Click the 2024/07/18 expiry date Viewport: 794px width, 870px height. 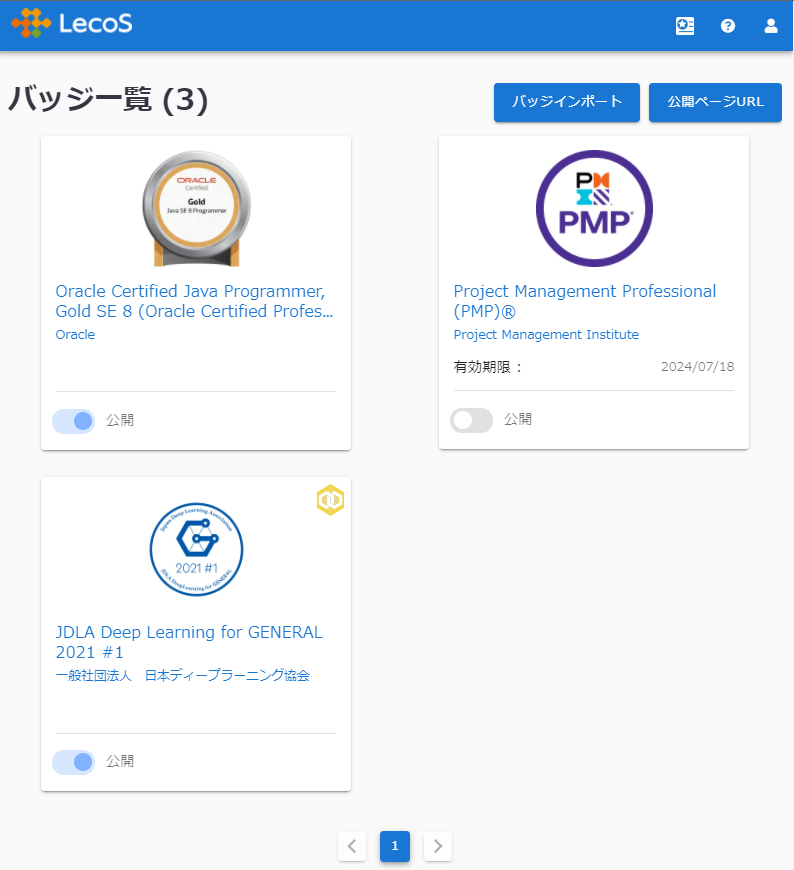pyautogui.click(x=697, y=366)
